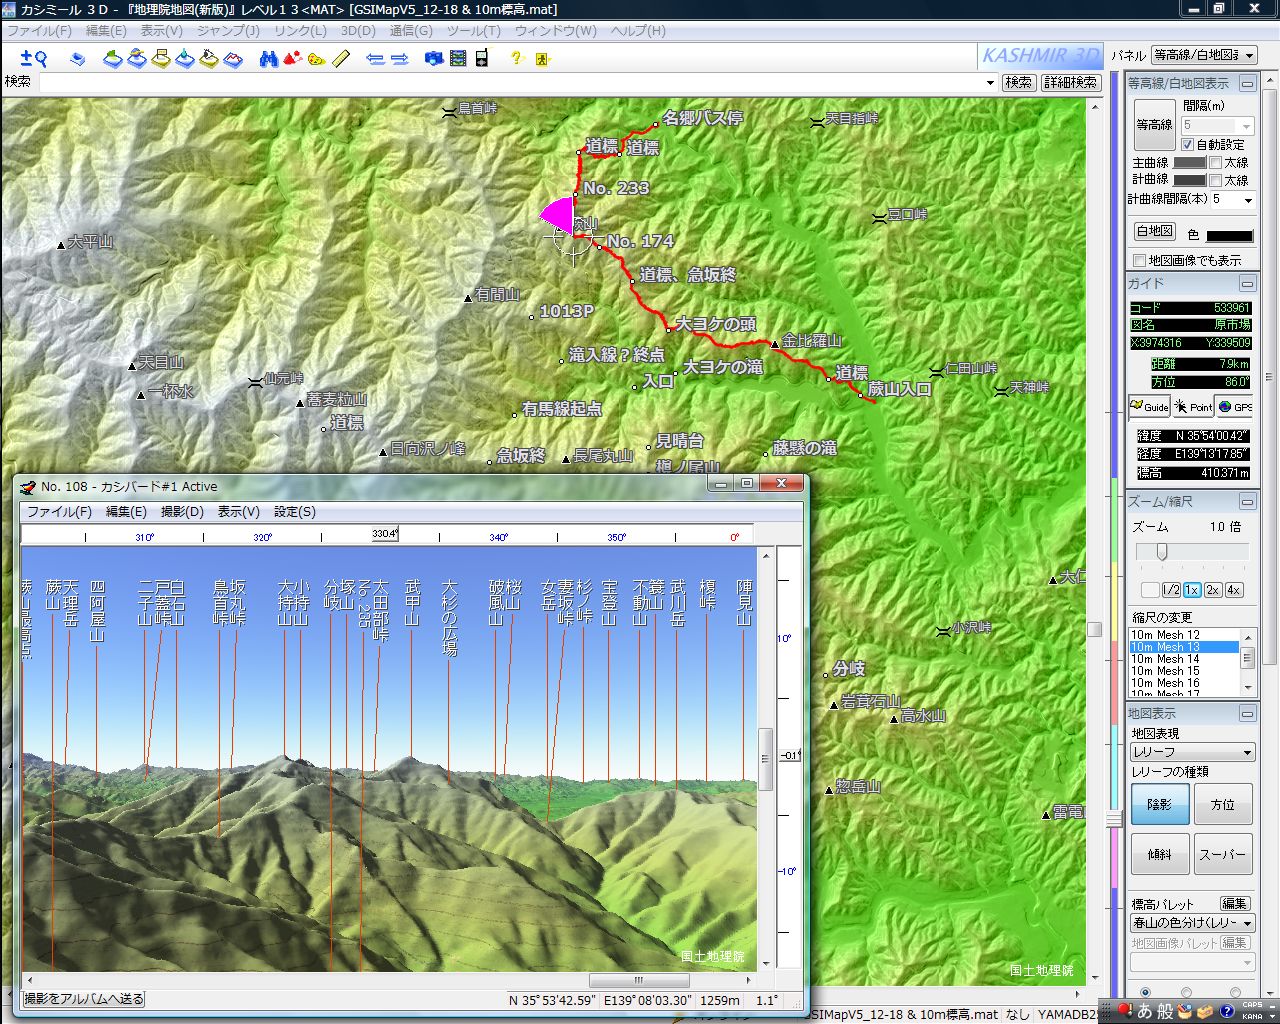Click the pencil-drawing map layer icon
1280x1024 pixels.
(209, 59)
